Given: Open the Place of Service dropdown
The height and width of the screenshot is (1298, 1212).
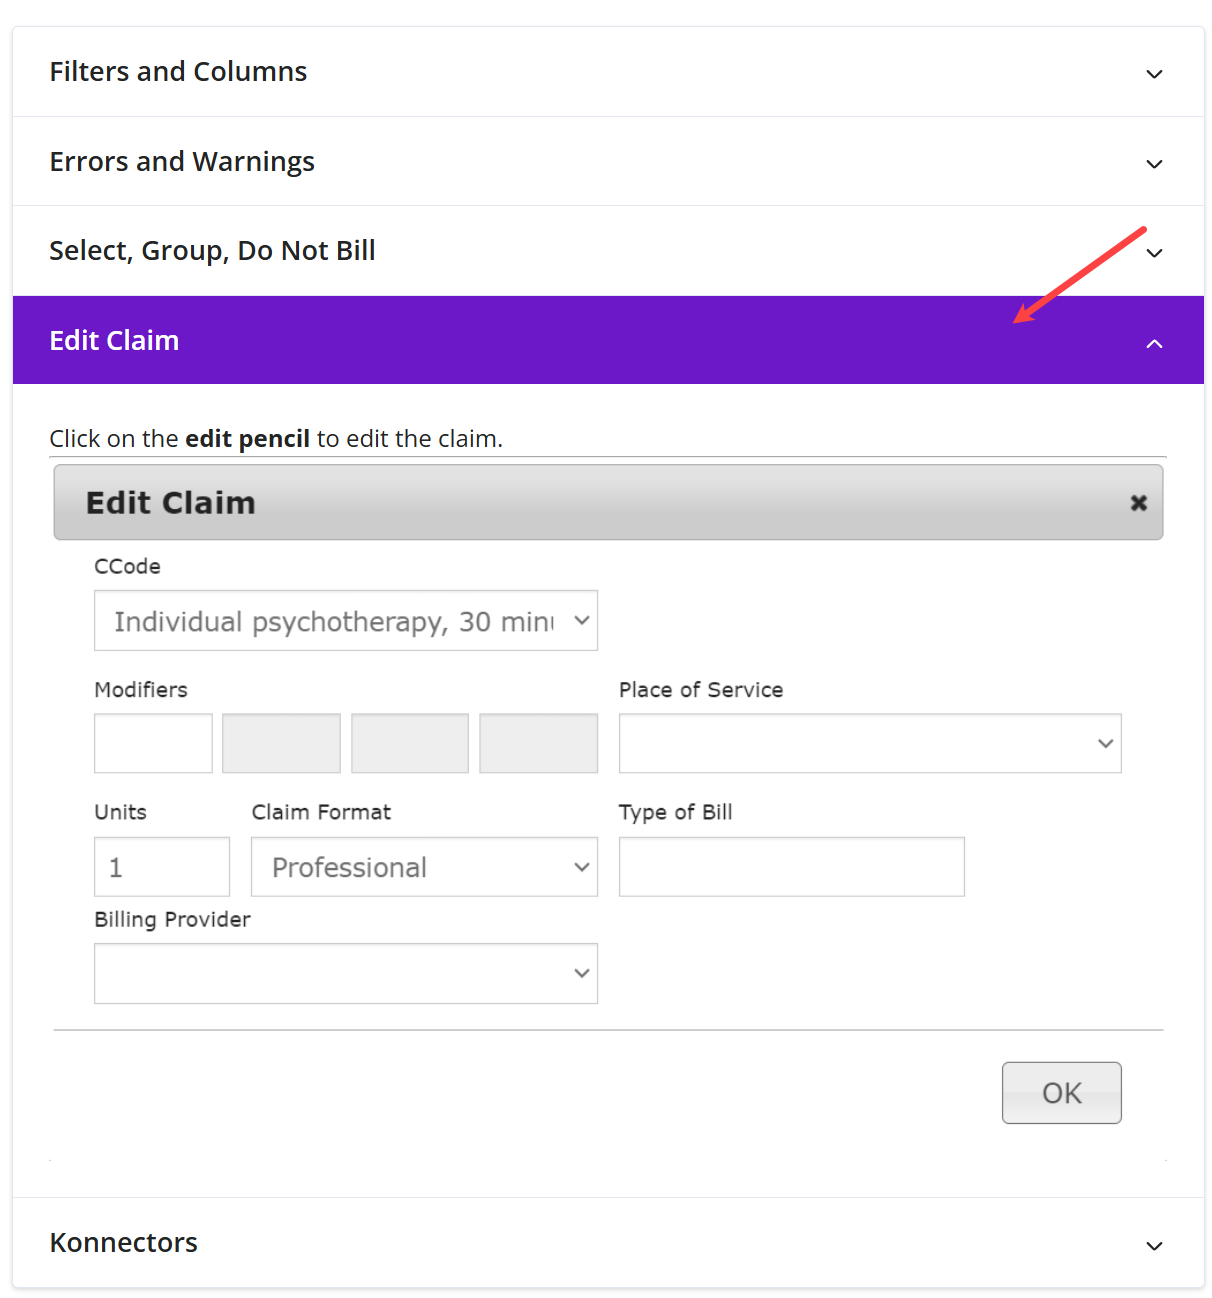Looking at the screenshot, I should pos(869,743).
